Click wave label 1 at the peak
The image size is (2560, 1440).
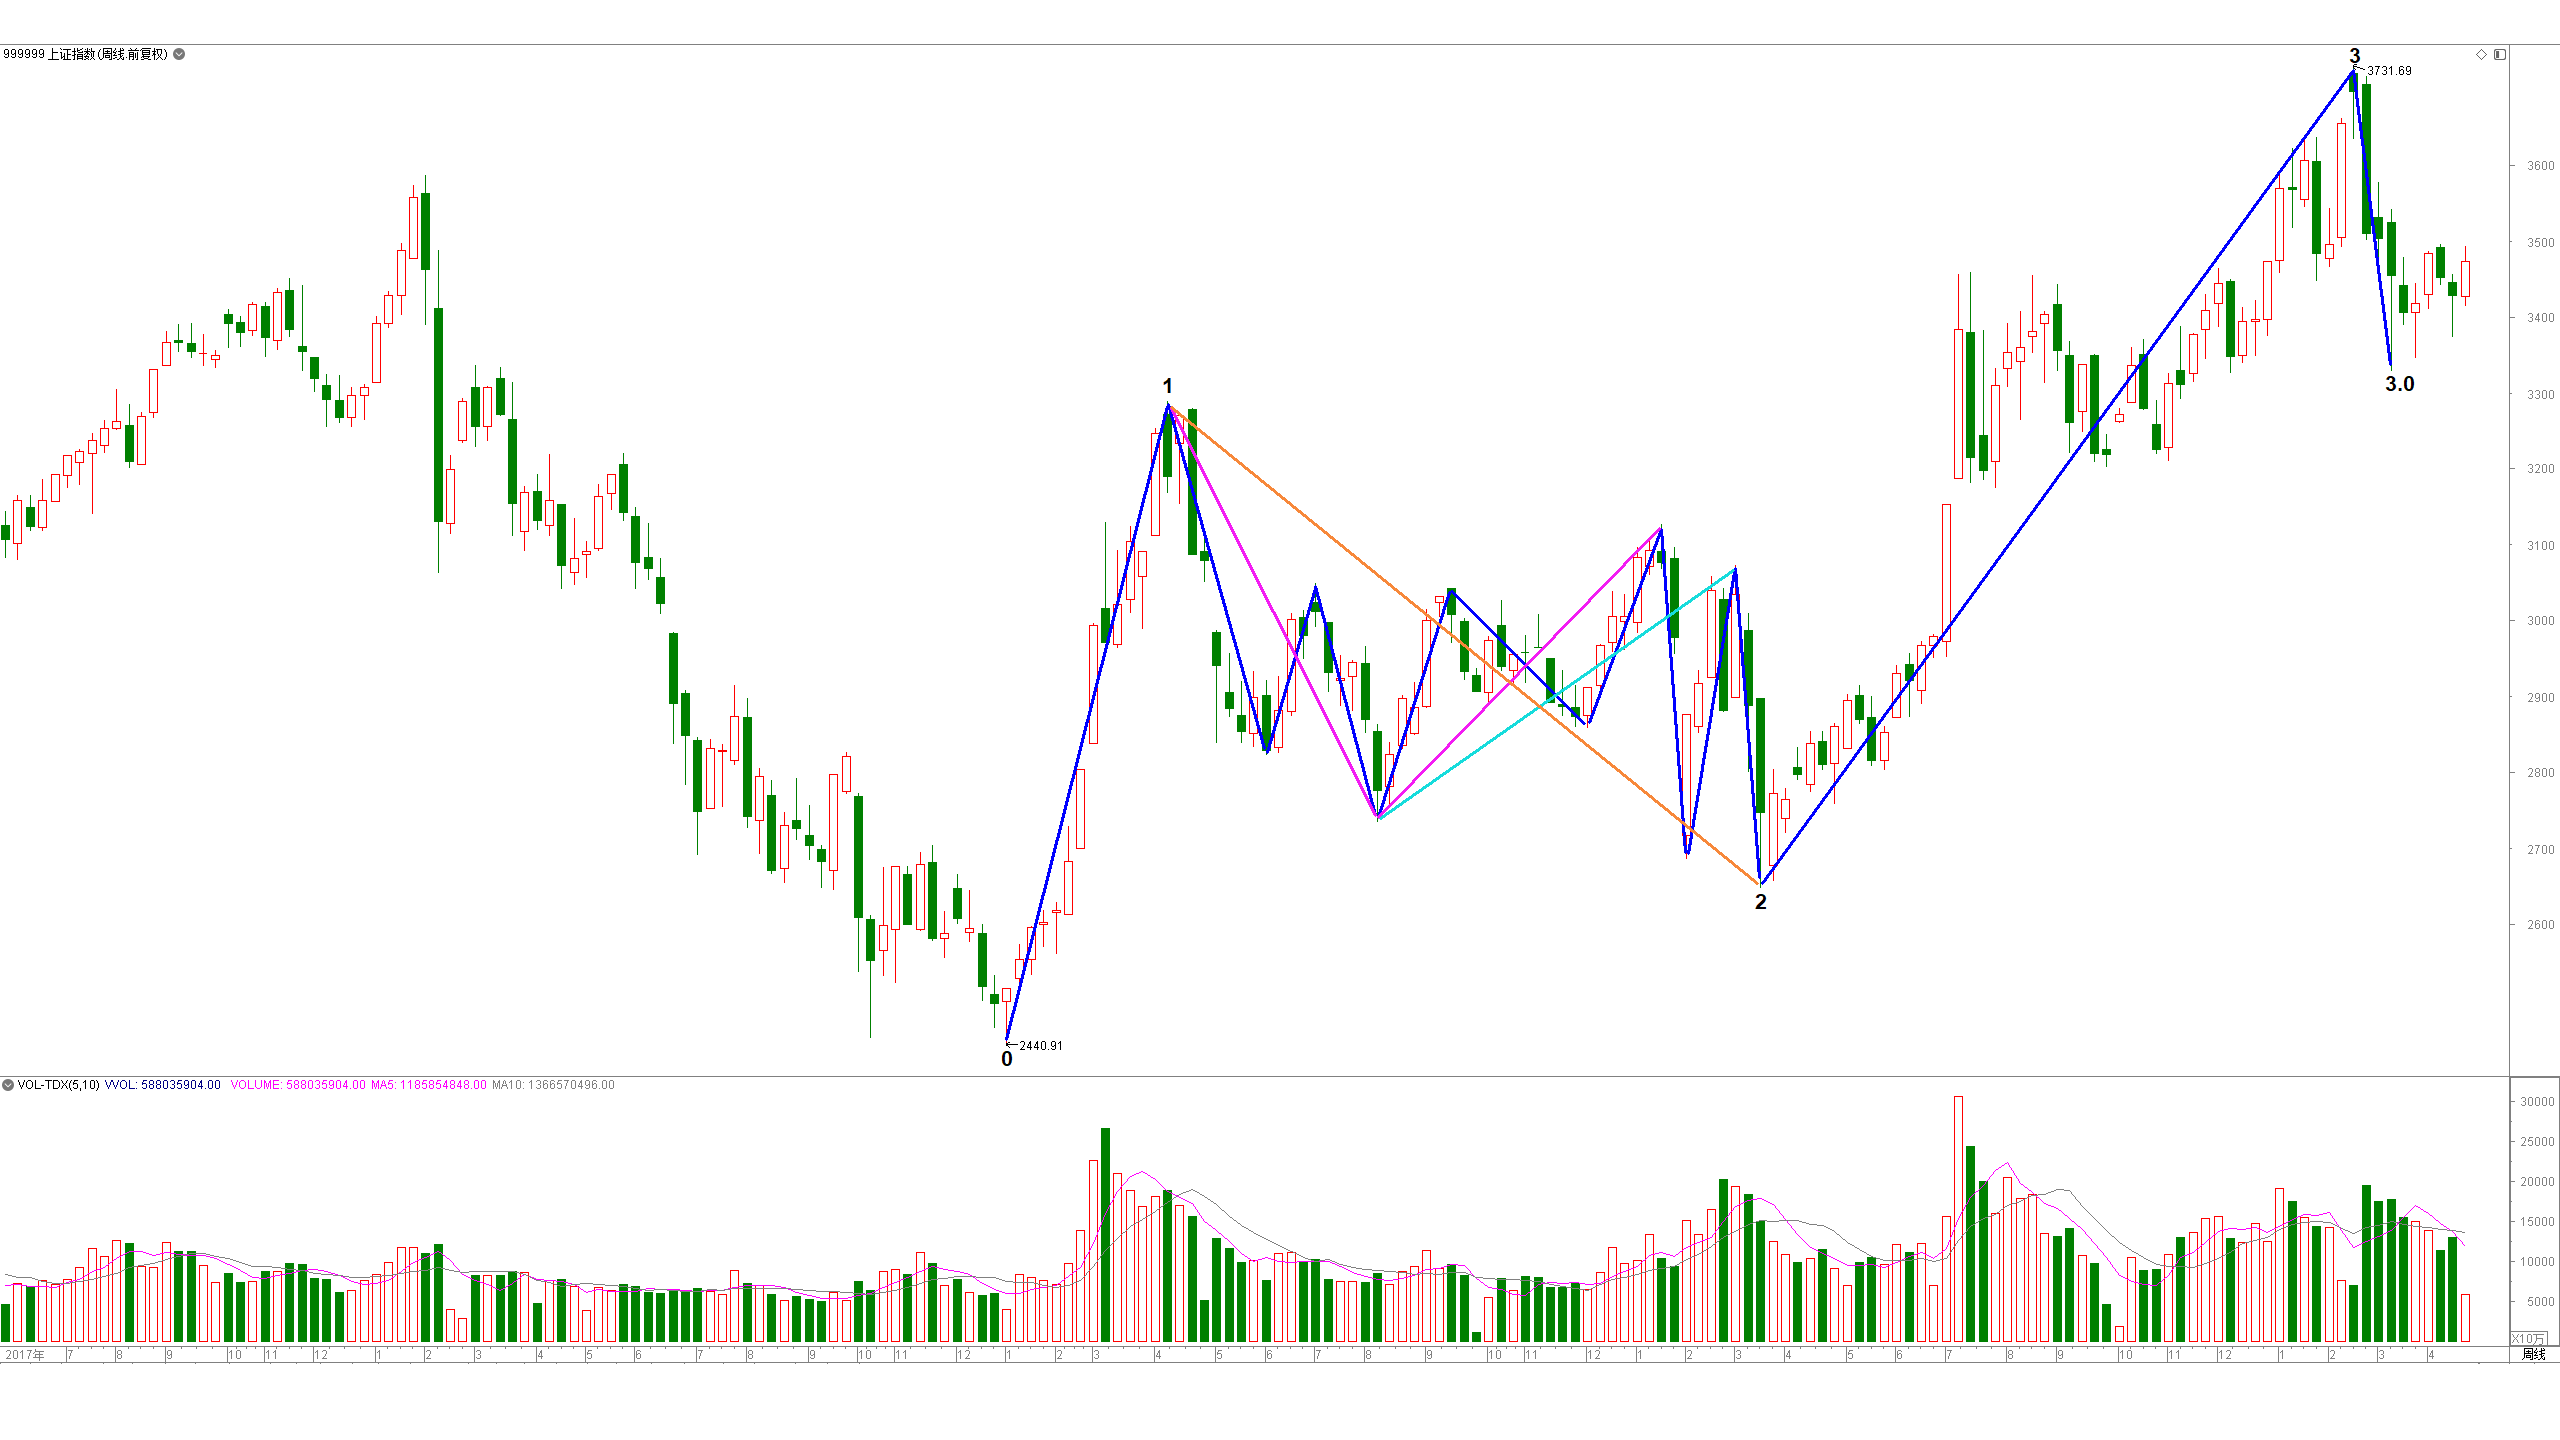(x=1167, y=386)
